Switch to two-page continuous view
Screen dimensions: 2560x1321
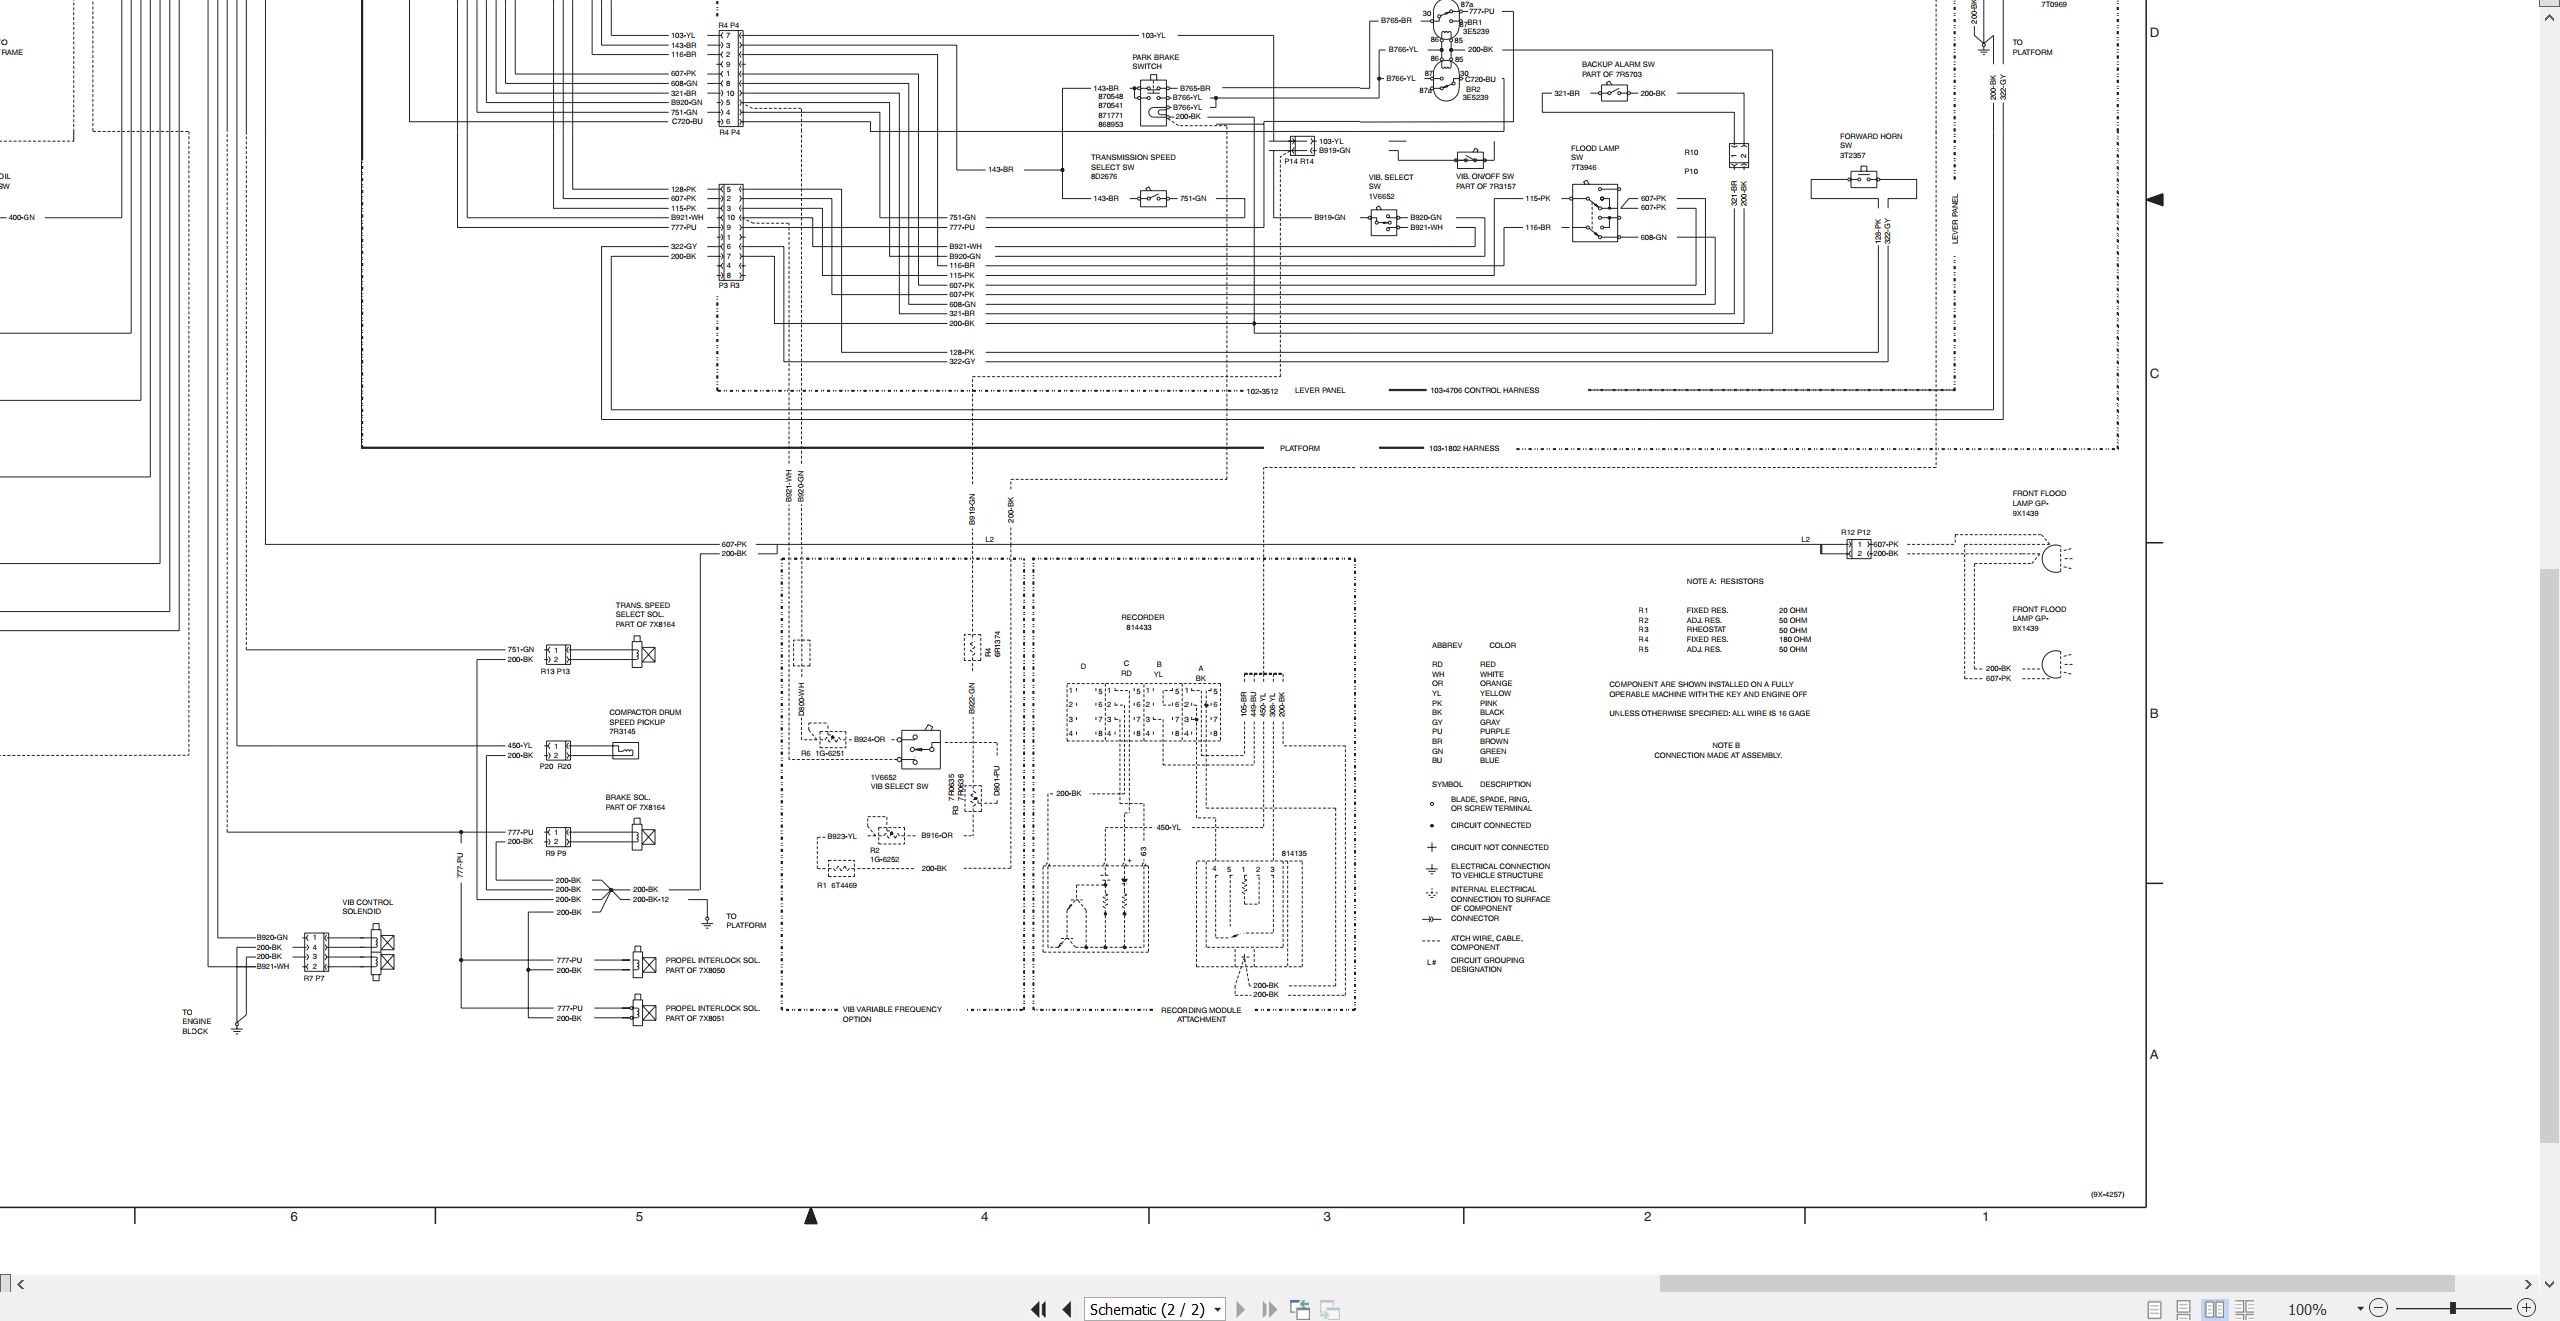(x=2244, y=1309)
